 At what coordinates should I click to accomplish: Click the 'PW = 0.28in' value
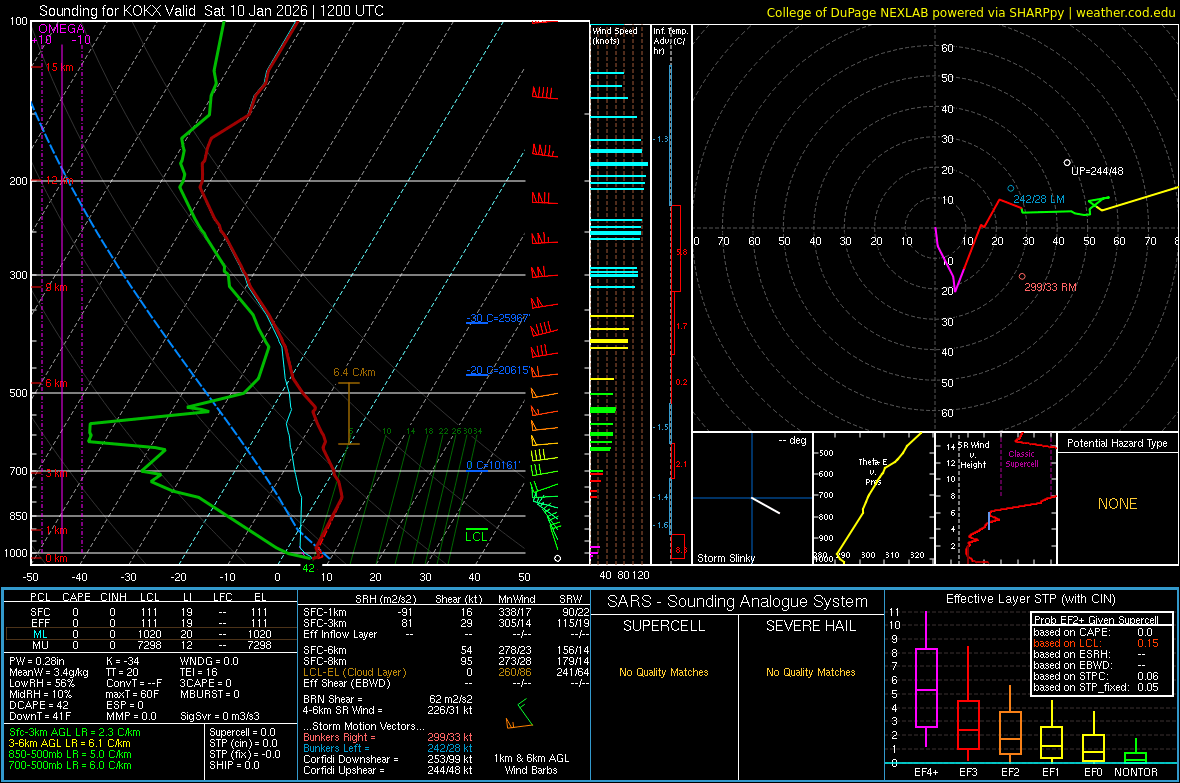pos(37,661)
